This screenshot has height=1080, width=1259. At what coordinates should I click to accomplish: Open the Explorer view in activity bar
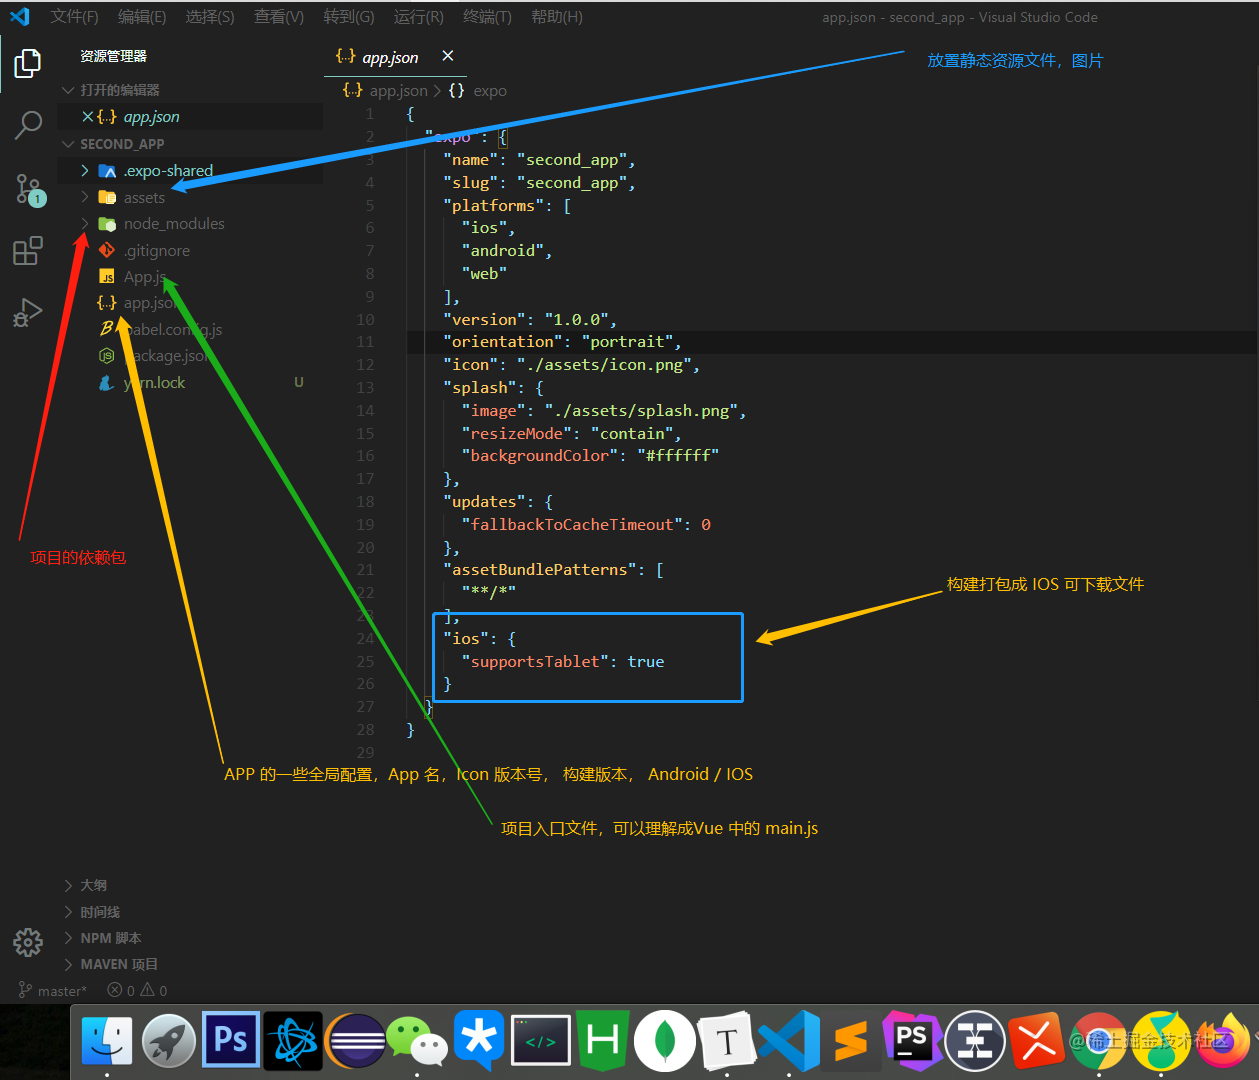click(x=28, y=63)
